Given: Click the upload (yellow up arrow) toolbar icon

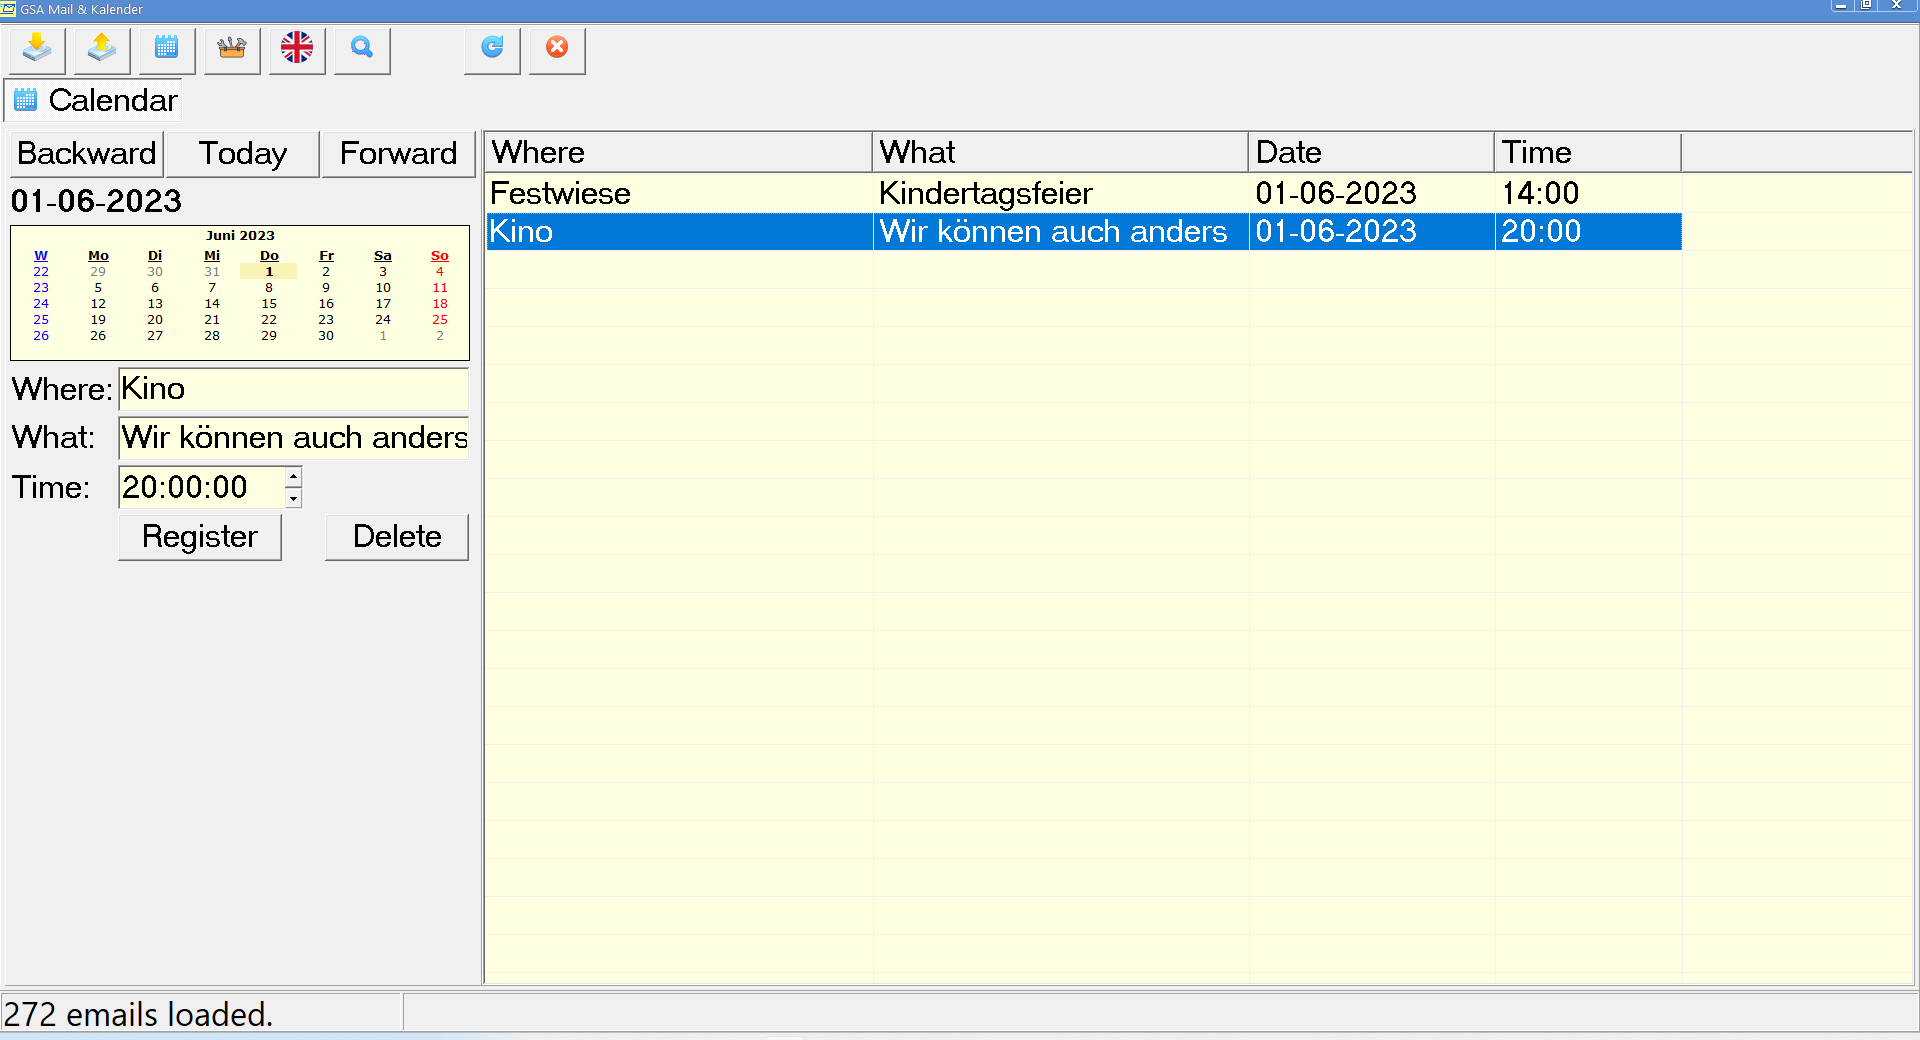Looking at the screenshot, I should (102, 49).
